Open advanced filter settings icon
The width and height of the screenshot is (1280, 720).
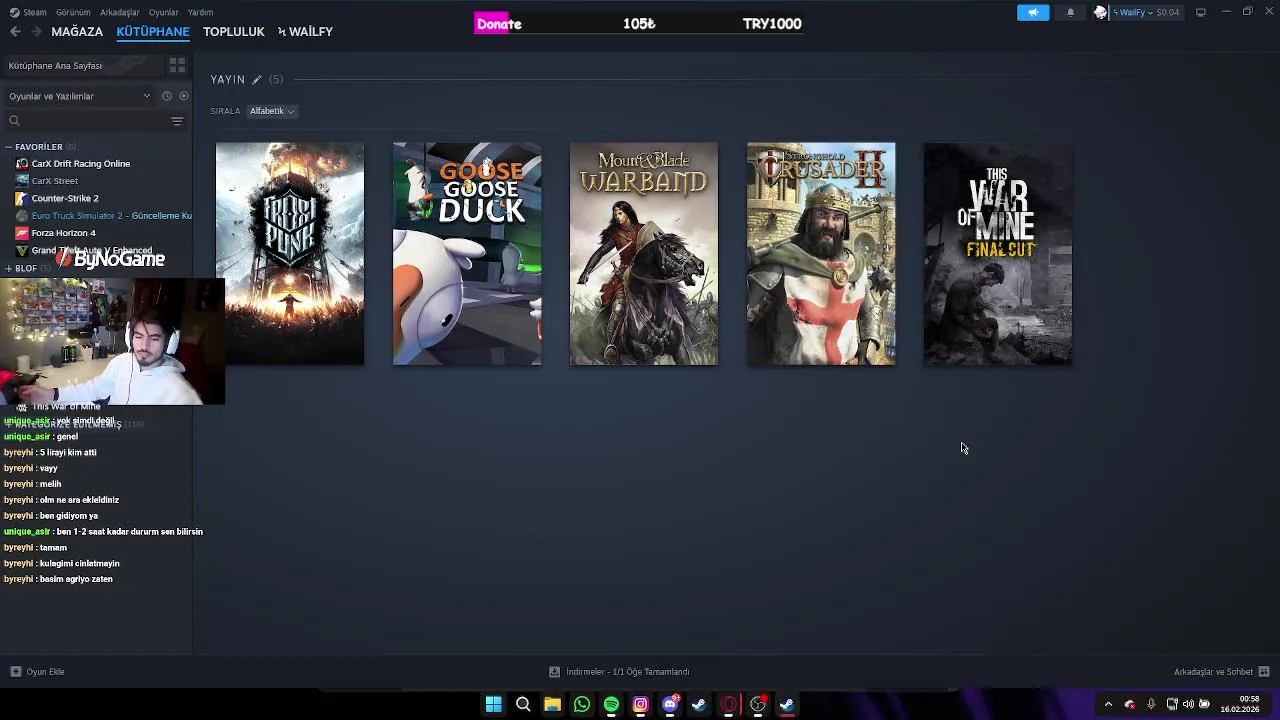point(177,121)
